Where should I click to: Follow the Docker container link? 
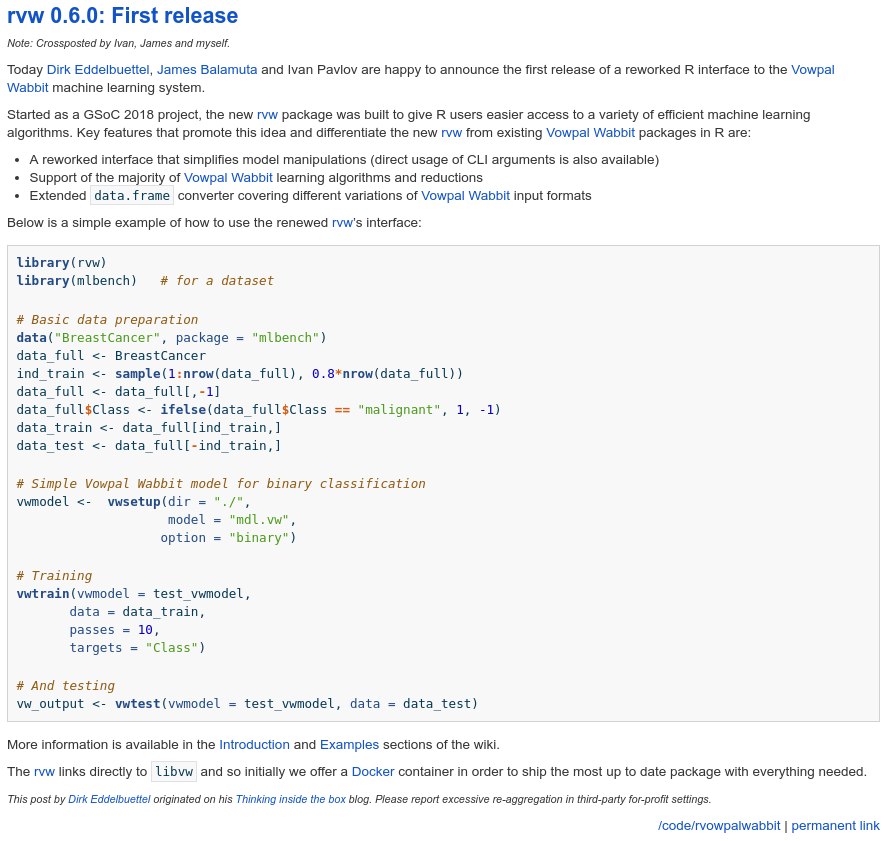click(373, 772)
